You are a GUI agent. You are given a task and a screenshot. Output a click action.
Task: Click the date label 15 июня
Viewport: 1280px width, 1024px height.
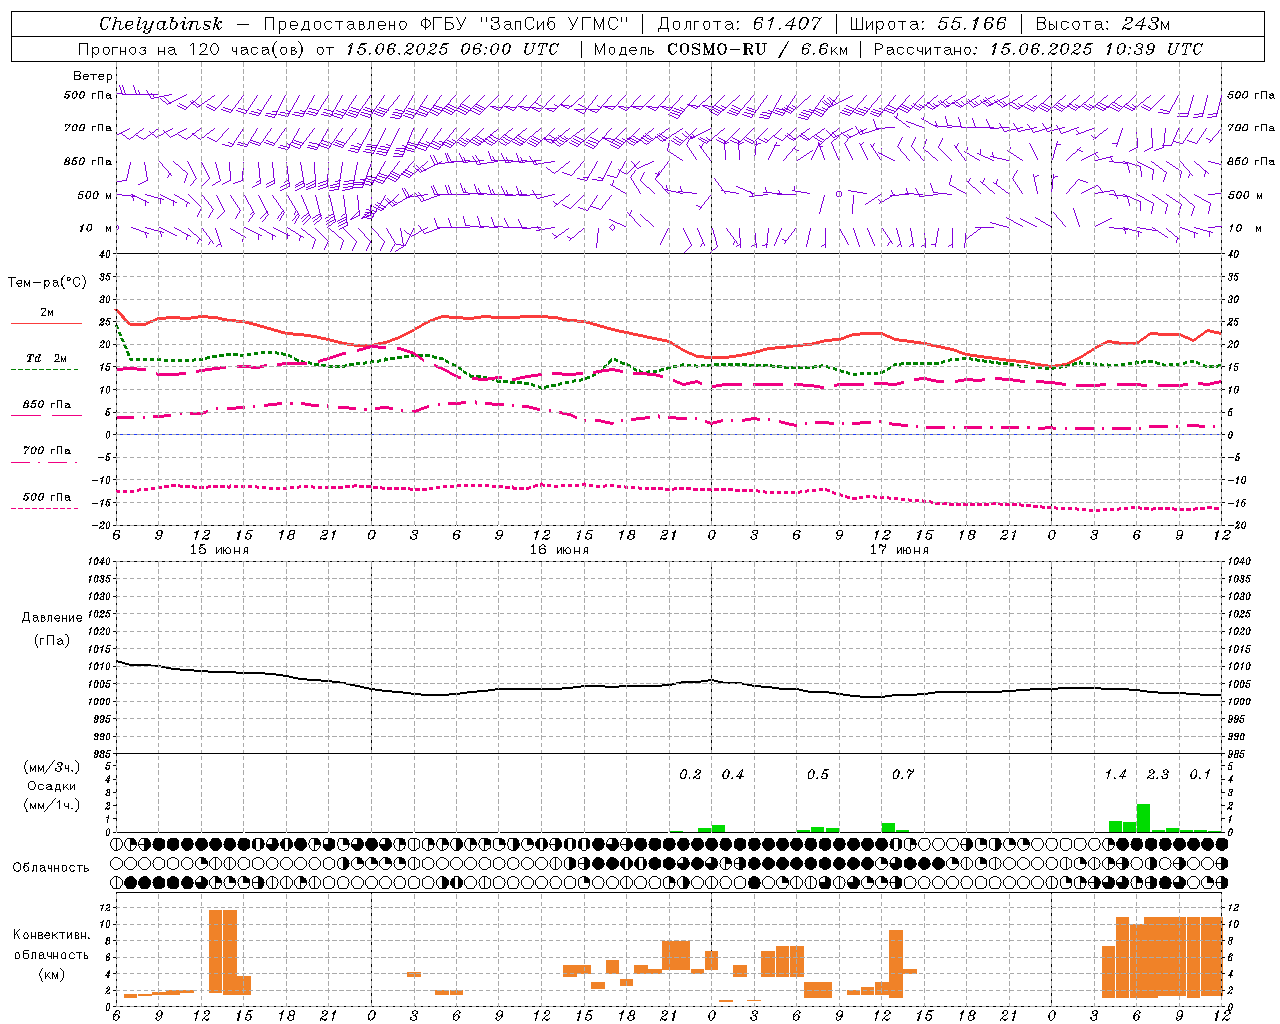pyautogui.click(x=220, y=550)
